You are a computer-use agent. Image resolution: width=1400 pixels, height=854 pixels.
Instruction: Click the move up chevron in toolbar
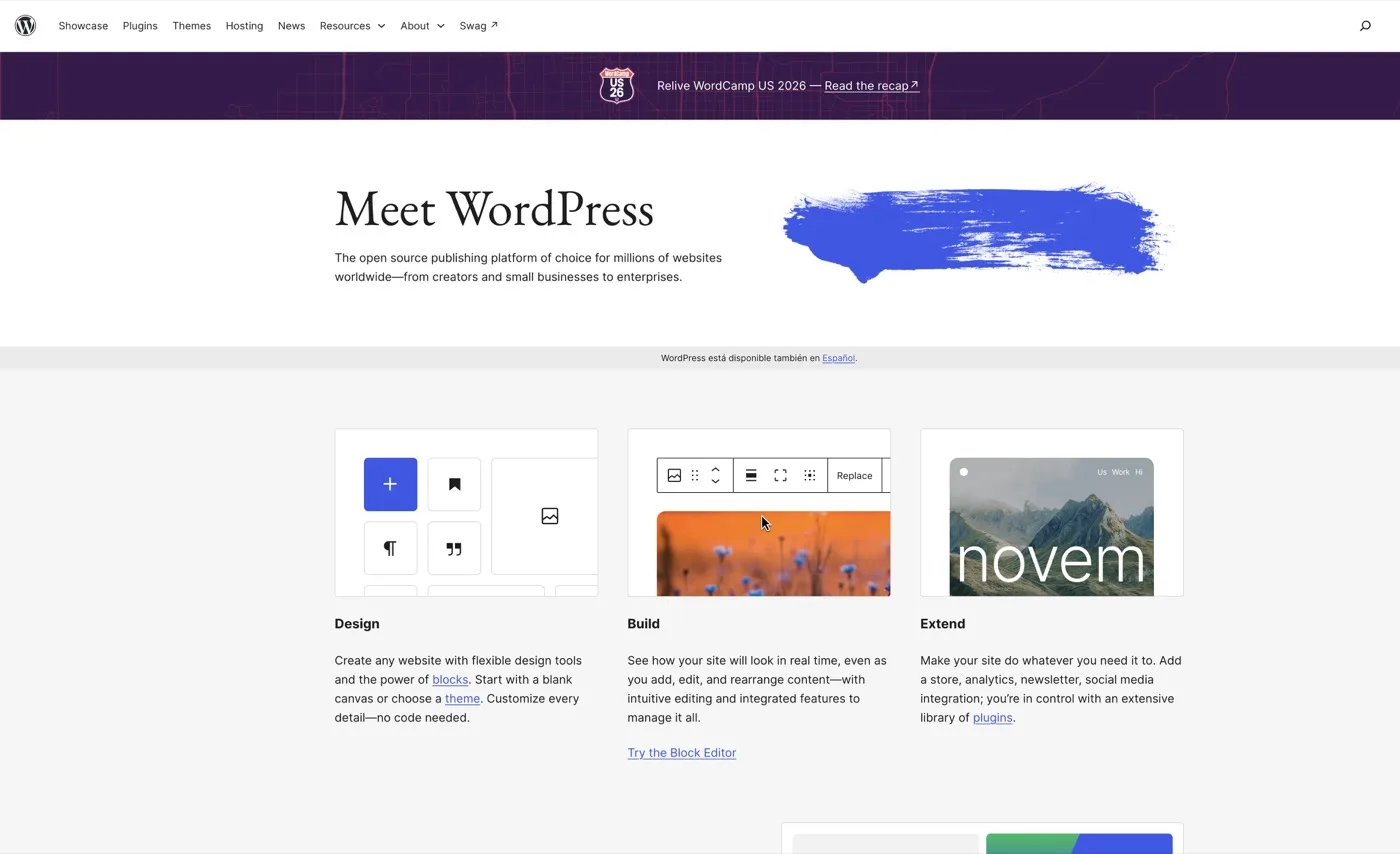click(715, 470)
